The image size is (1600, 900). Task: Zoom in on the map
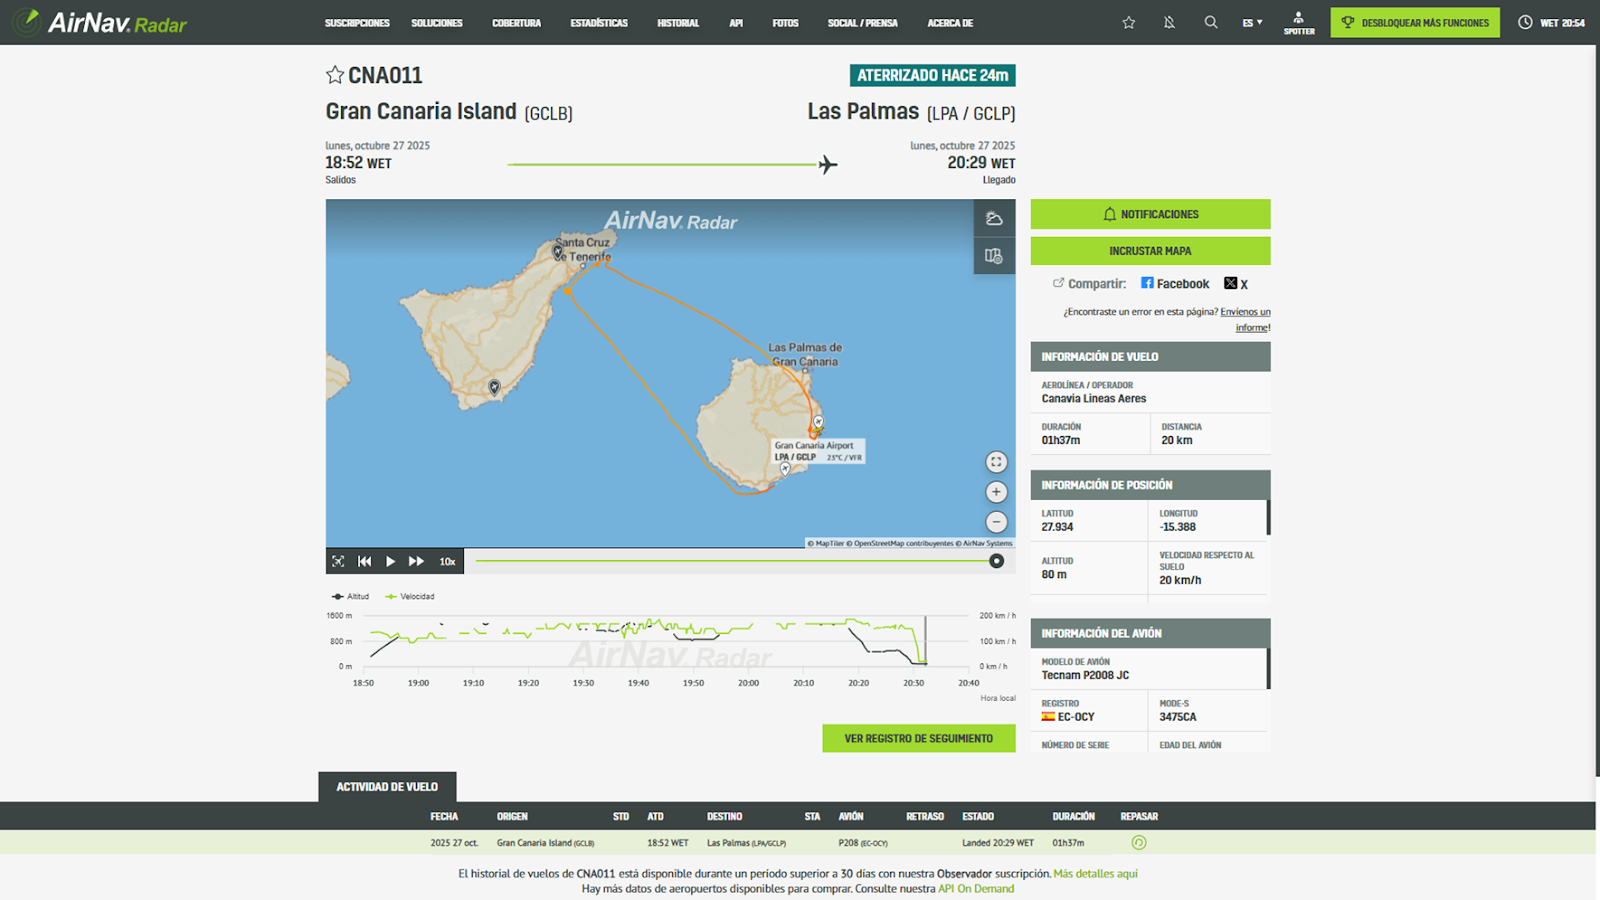pyautogui.click(x=996, y=492)
